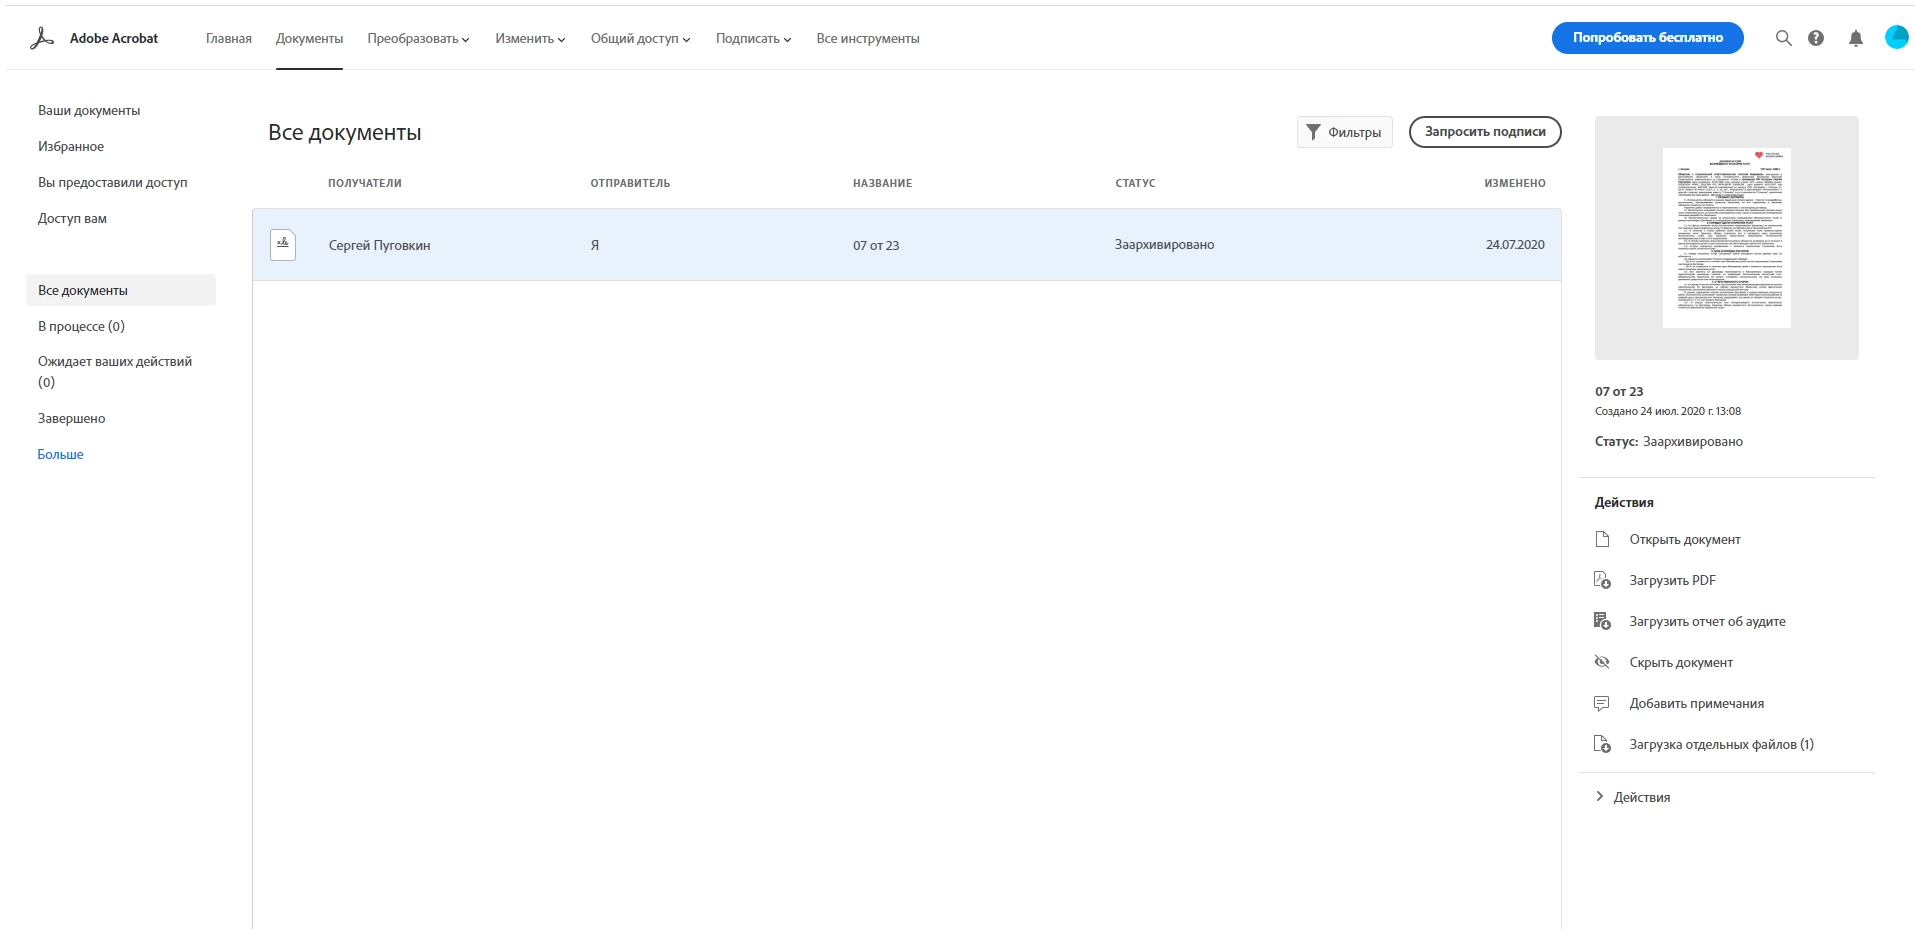1915x929 pixels.
Task: Click Загрузка отдельных файлов (1) link
Action: click(1721, 744)
